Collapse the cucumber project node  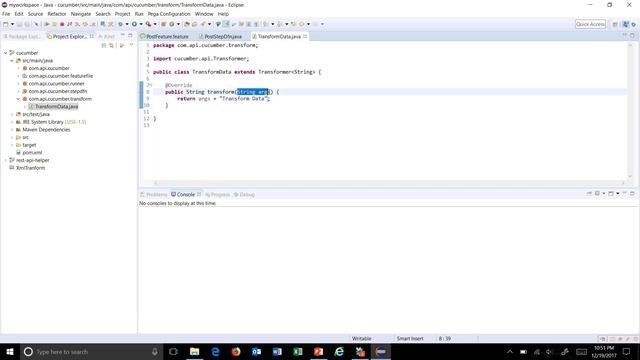click(5, 53)
